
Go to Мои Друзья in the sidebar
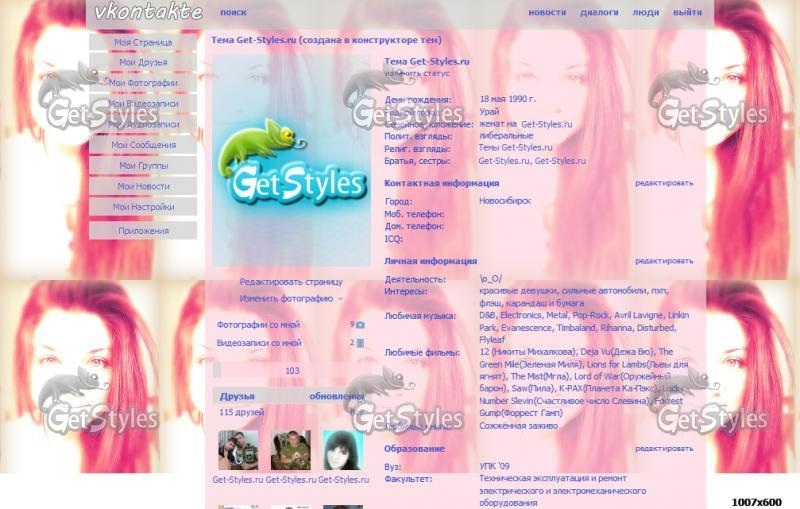click(x=143, y=62)
